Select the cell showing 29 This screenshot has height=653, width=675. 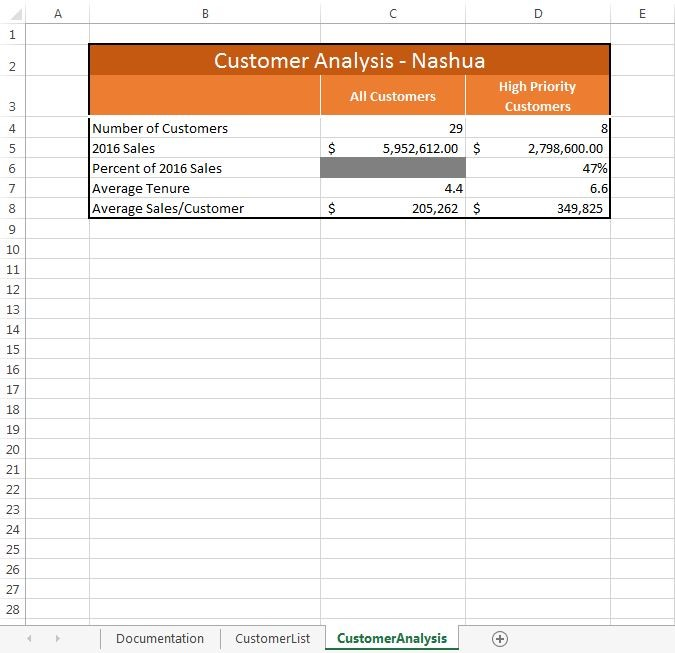click(x=393, y=128)
